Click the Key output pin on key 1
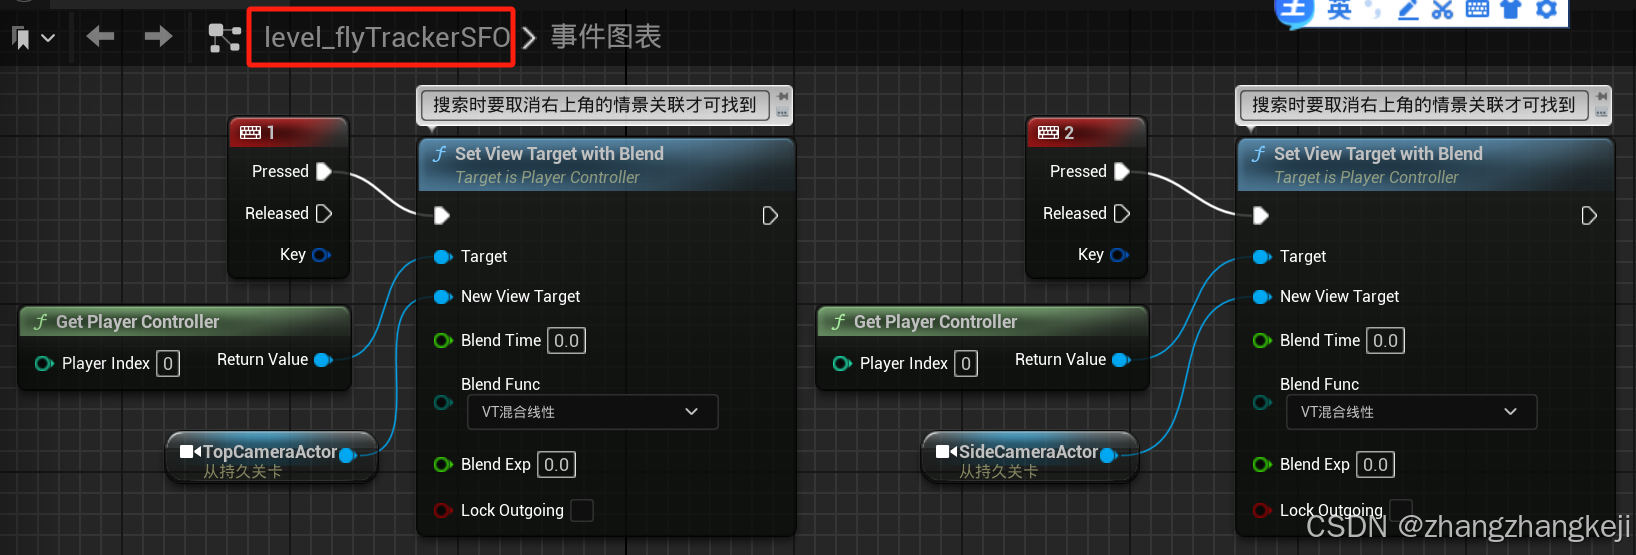Viewport: 1636px width, 555px height. pyautogui.click(x=321, y=255)
